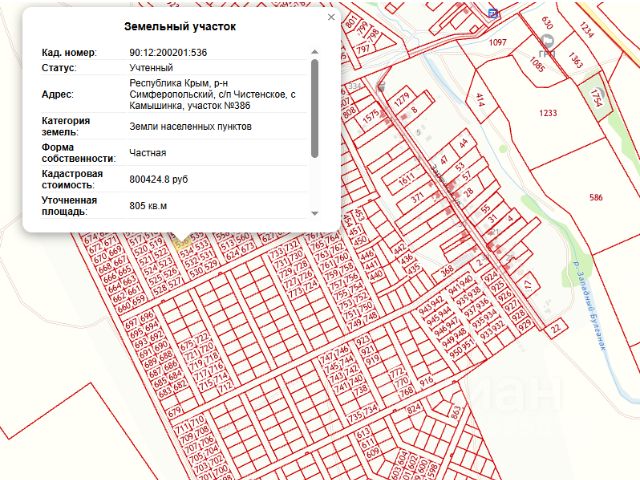Select parcel 863 on the map
The height and width of the screenshot is (480, 640).
click(456, 412)
